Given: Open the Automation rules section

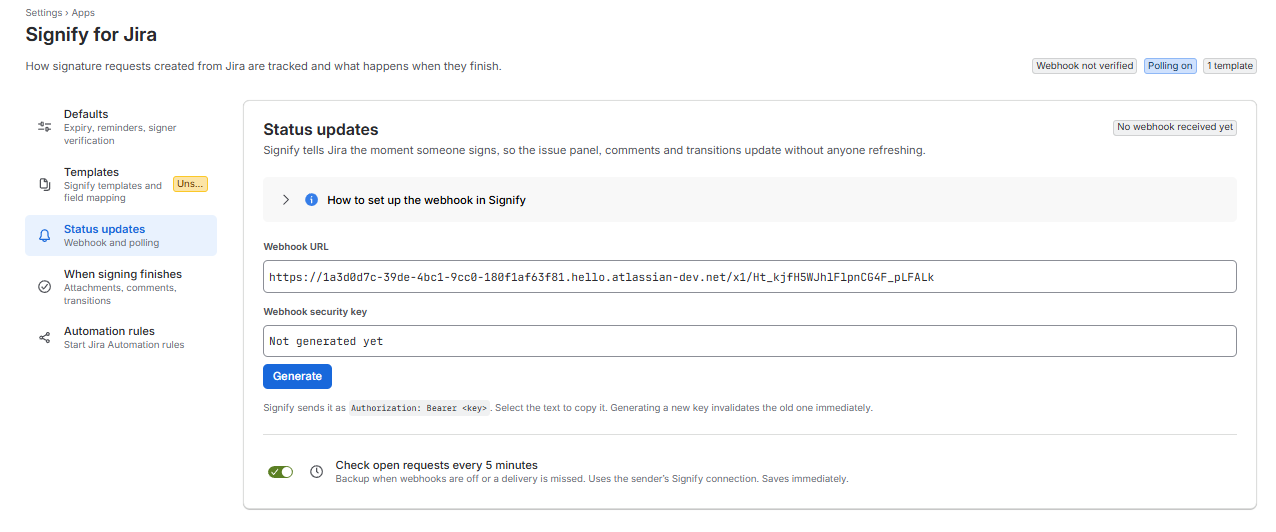Looking at the screenshot, I should 121,338.
